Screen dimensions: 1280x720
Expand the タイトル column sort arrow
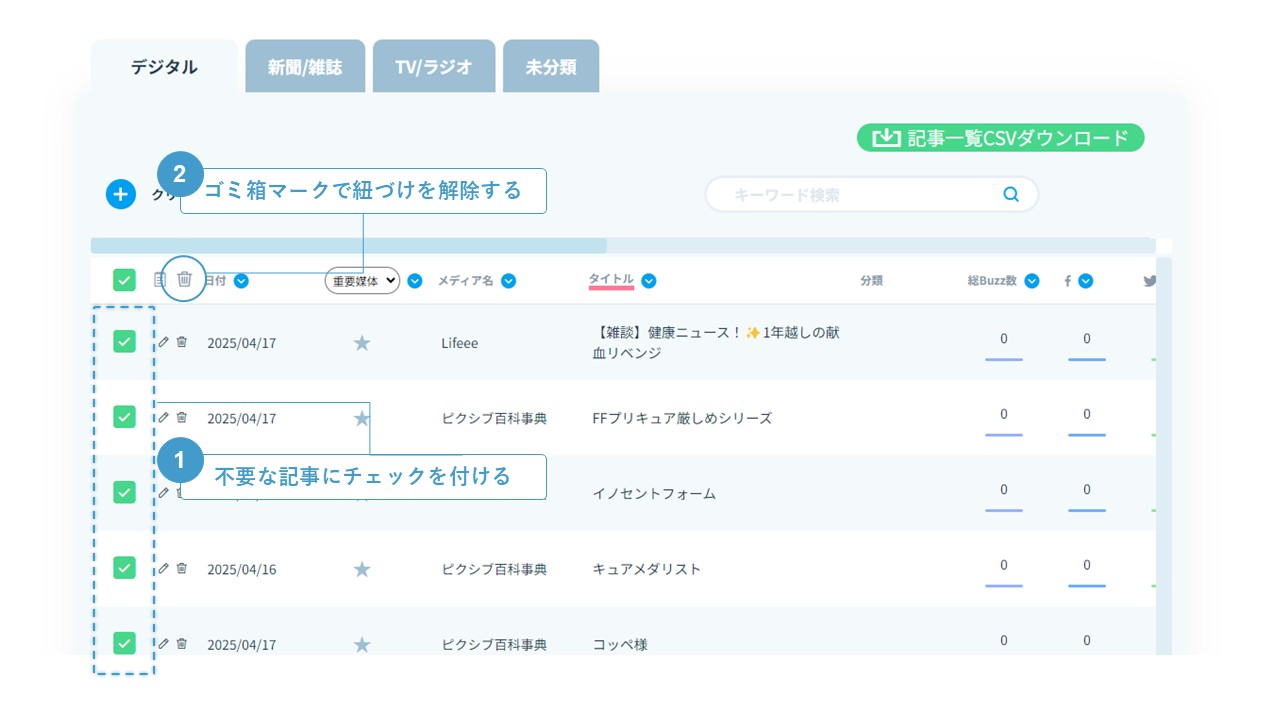(649, 281)
